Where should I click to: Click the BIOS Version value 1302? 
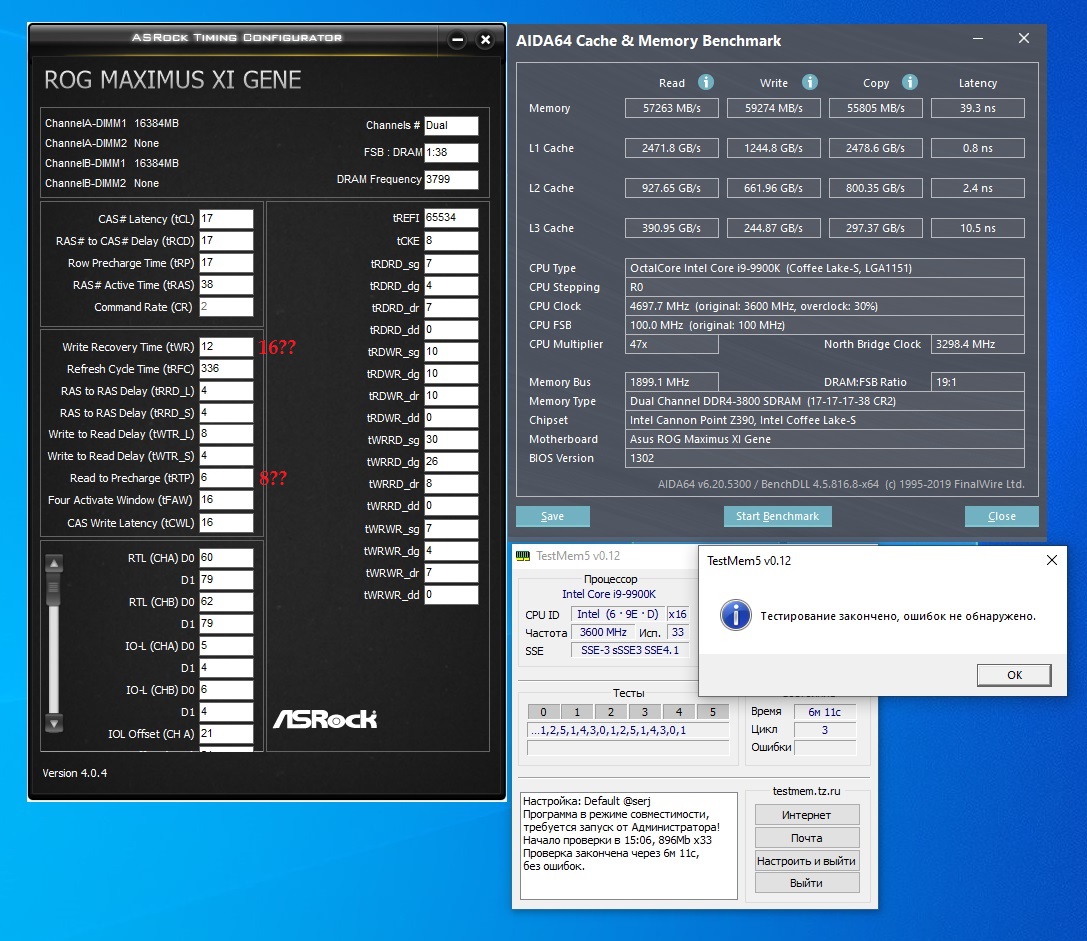click(x=824, y=458)
